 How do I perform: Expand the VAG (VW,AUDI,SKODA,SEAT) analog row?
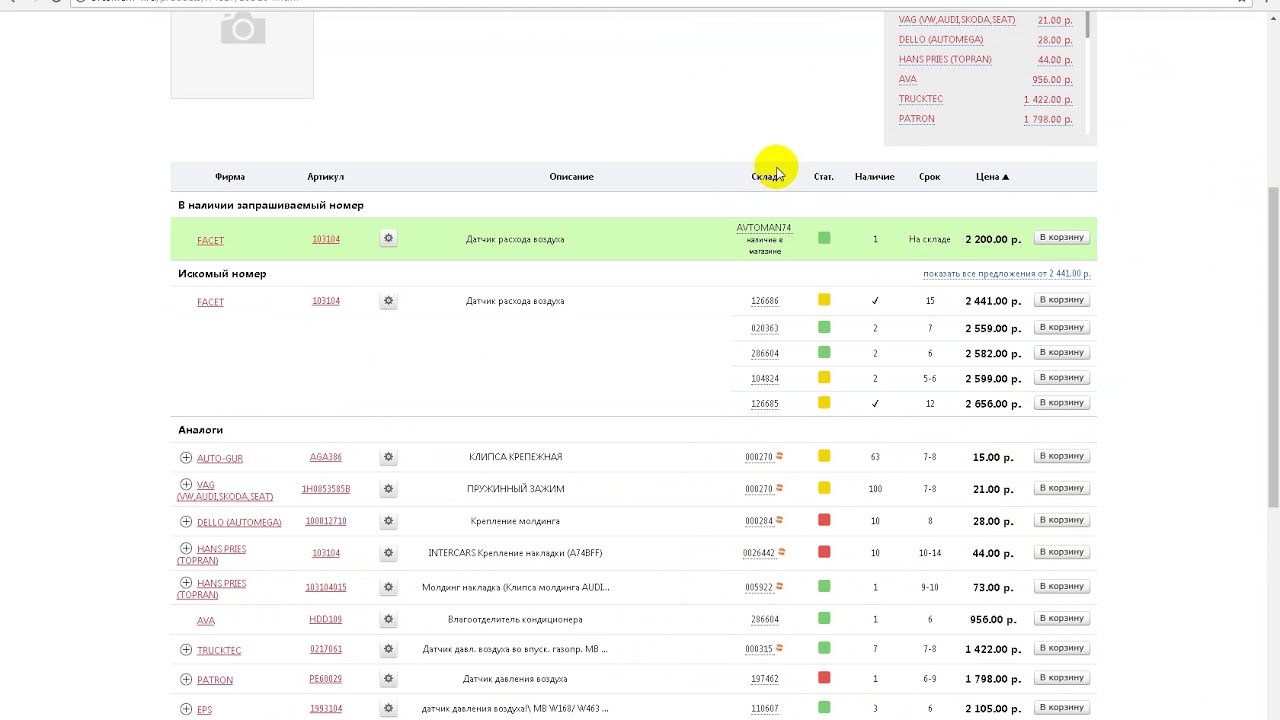186,484
